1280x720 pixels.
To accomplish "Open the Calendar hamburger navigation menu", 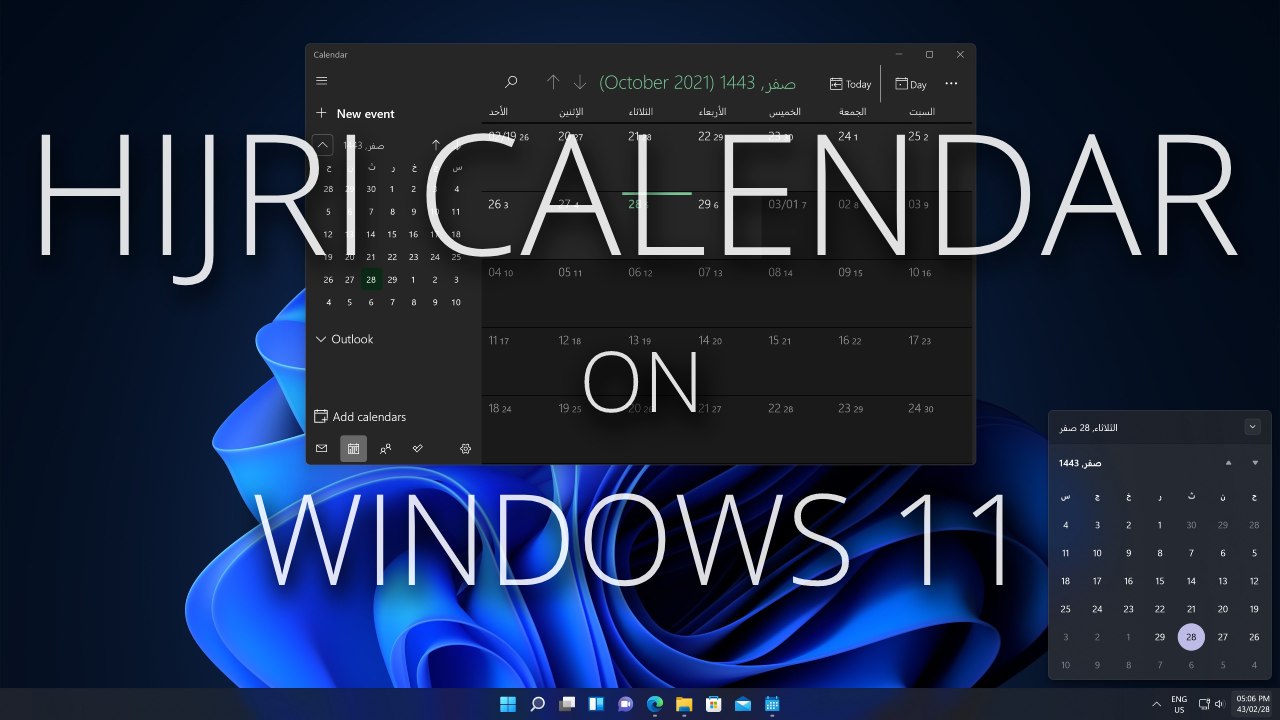I will [321, 81].
